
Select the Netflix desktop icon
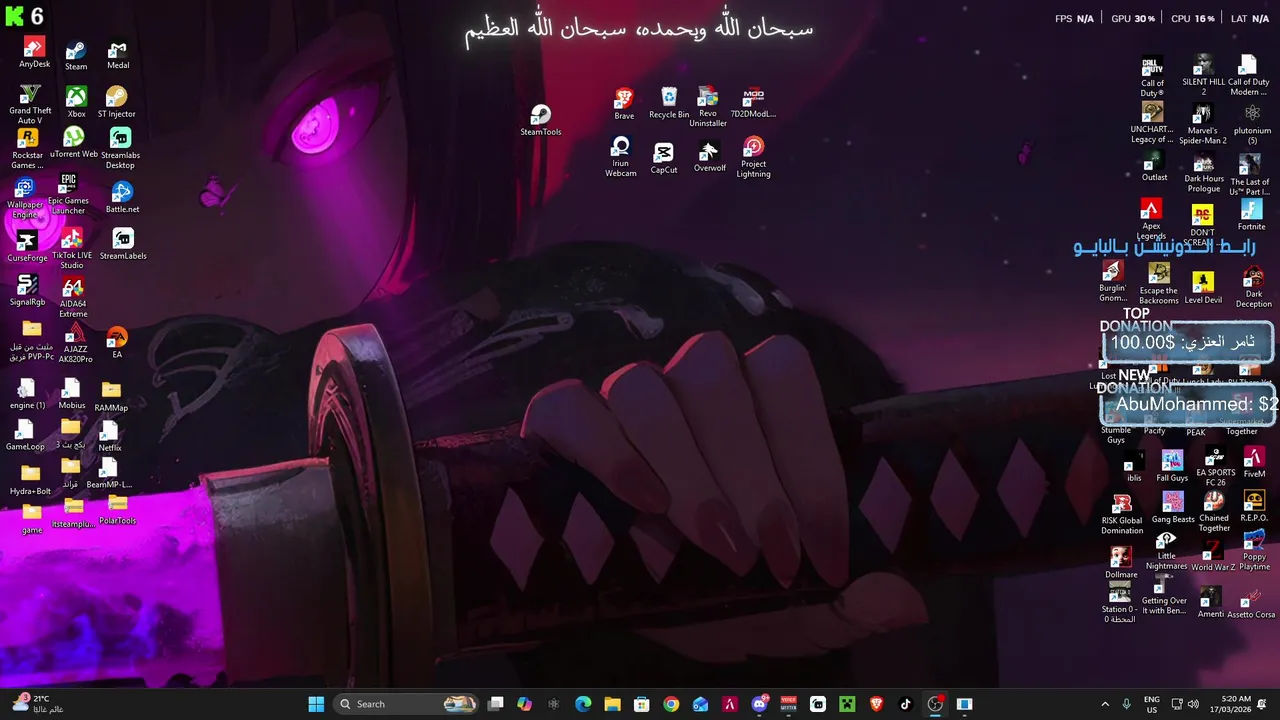pos(110,436)
